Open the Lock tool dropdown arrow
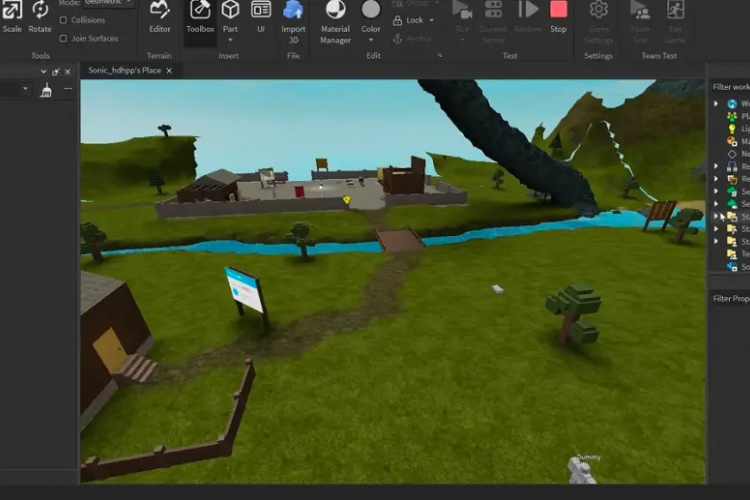The image size is (750, 500). click(x=431, y=20)
